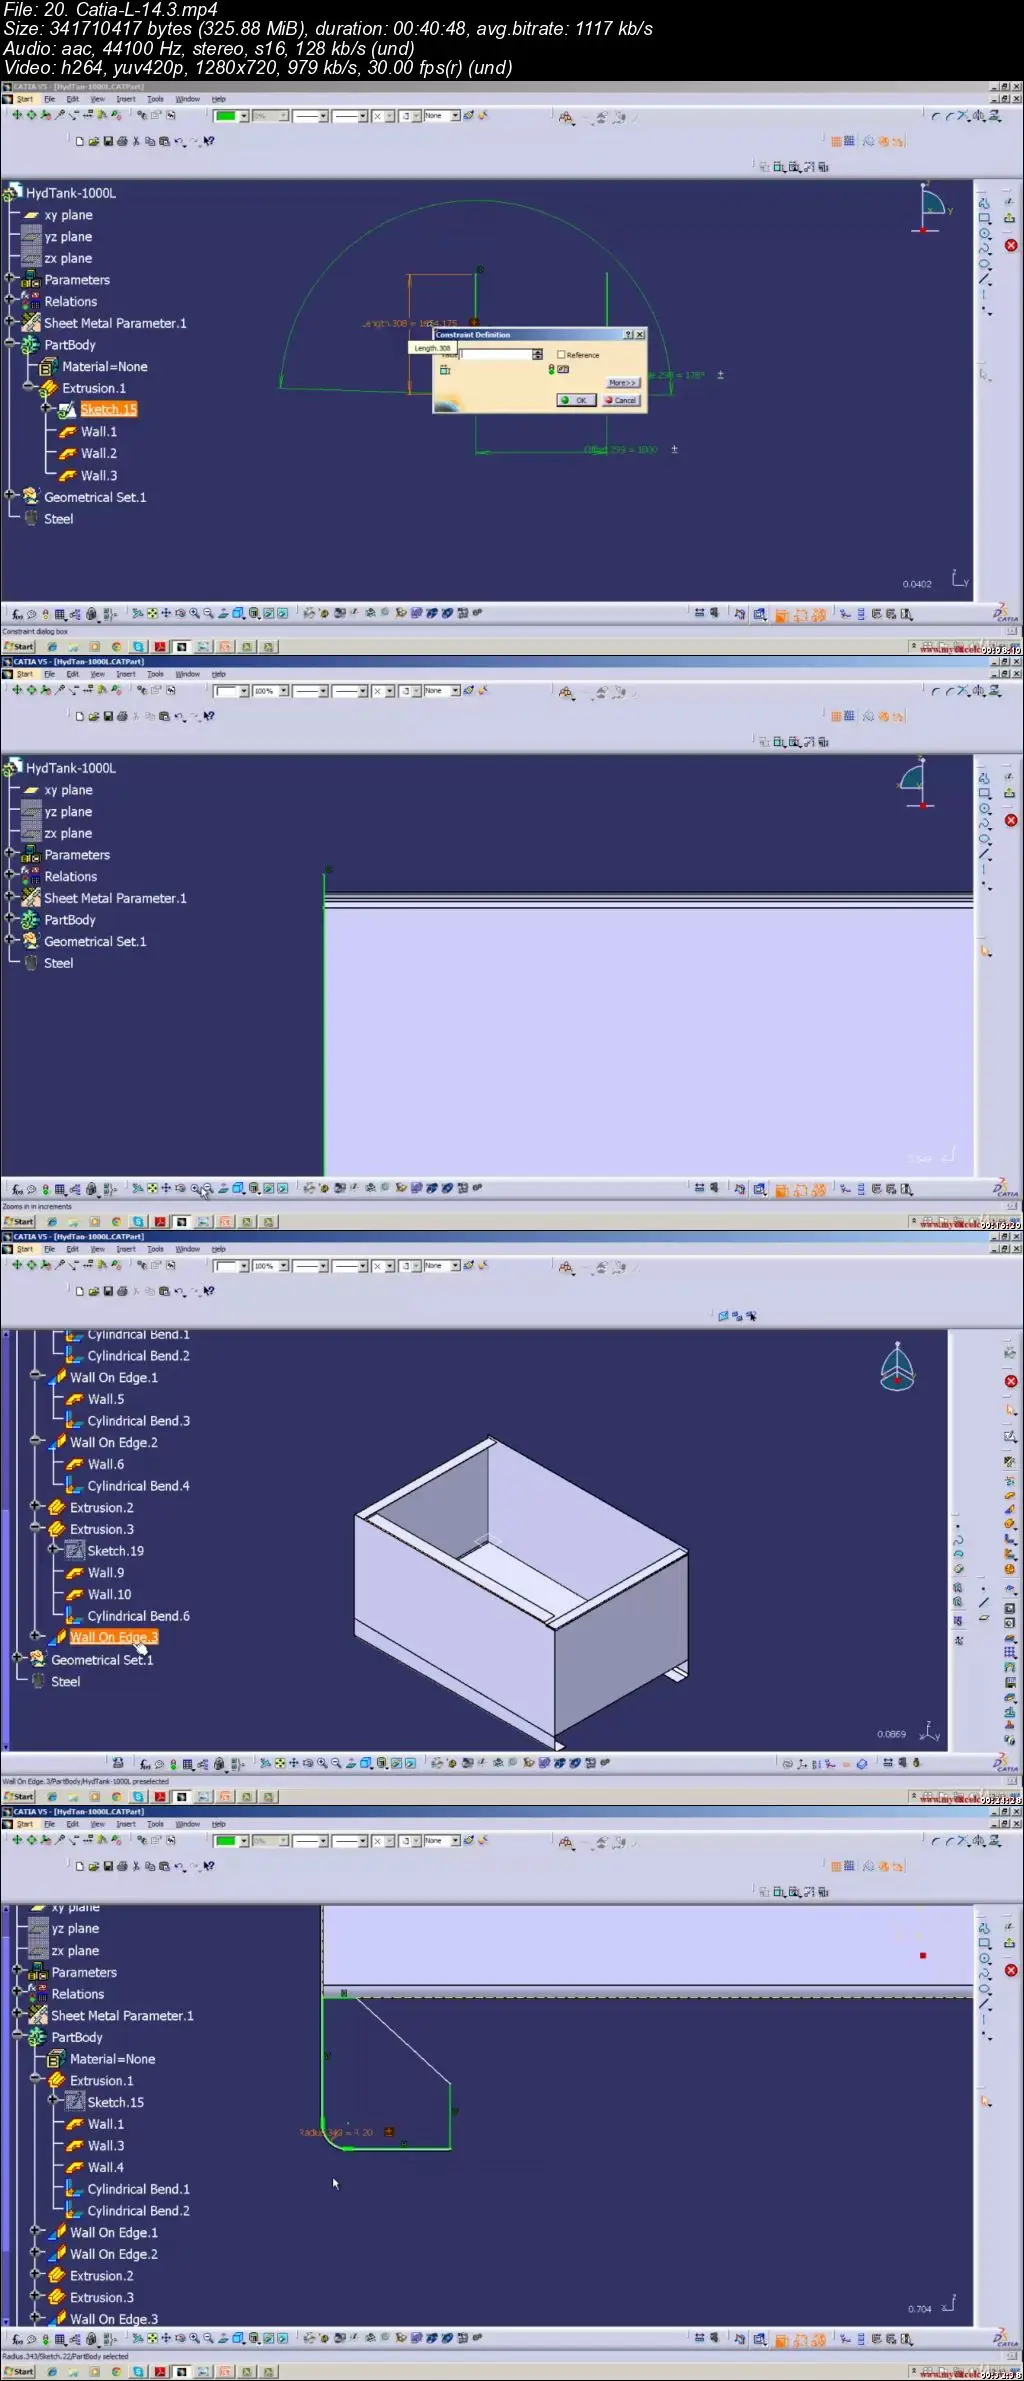Screen dimensions: 1024x2381
Task: Click green color swatch in first frame toolbar
Action: click(x=225, y=116)
